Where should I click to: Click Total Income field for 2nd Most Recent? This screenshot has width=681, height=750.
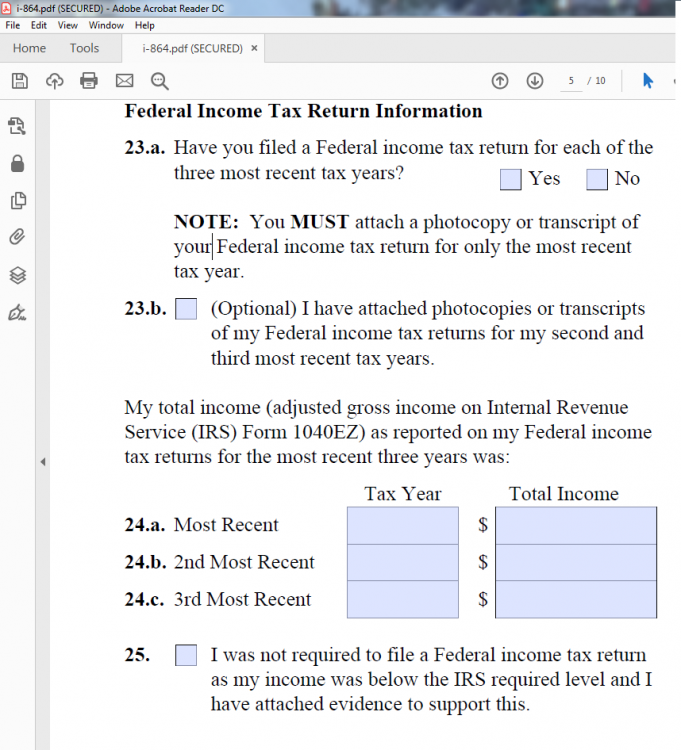pyautogui.click(x=576, y=562)
